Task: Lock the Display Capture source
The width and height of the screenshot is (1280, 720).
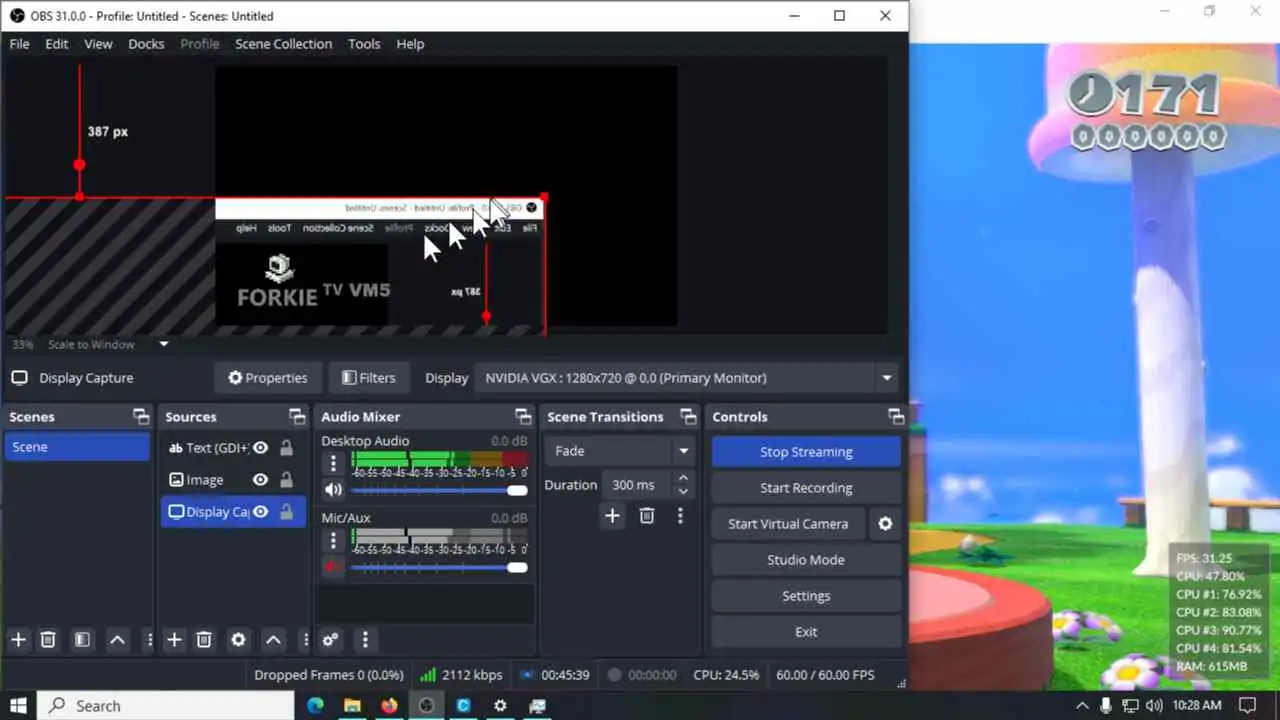Action: tap(287, 512)
